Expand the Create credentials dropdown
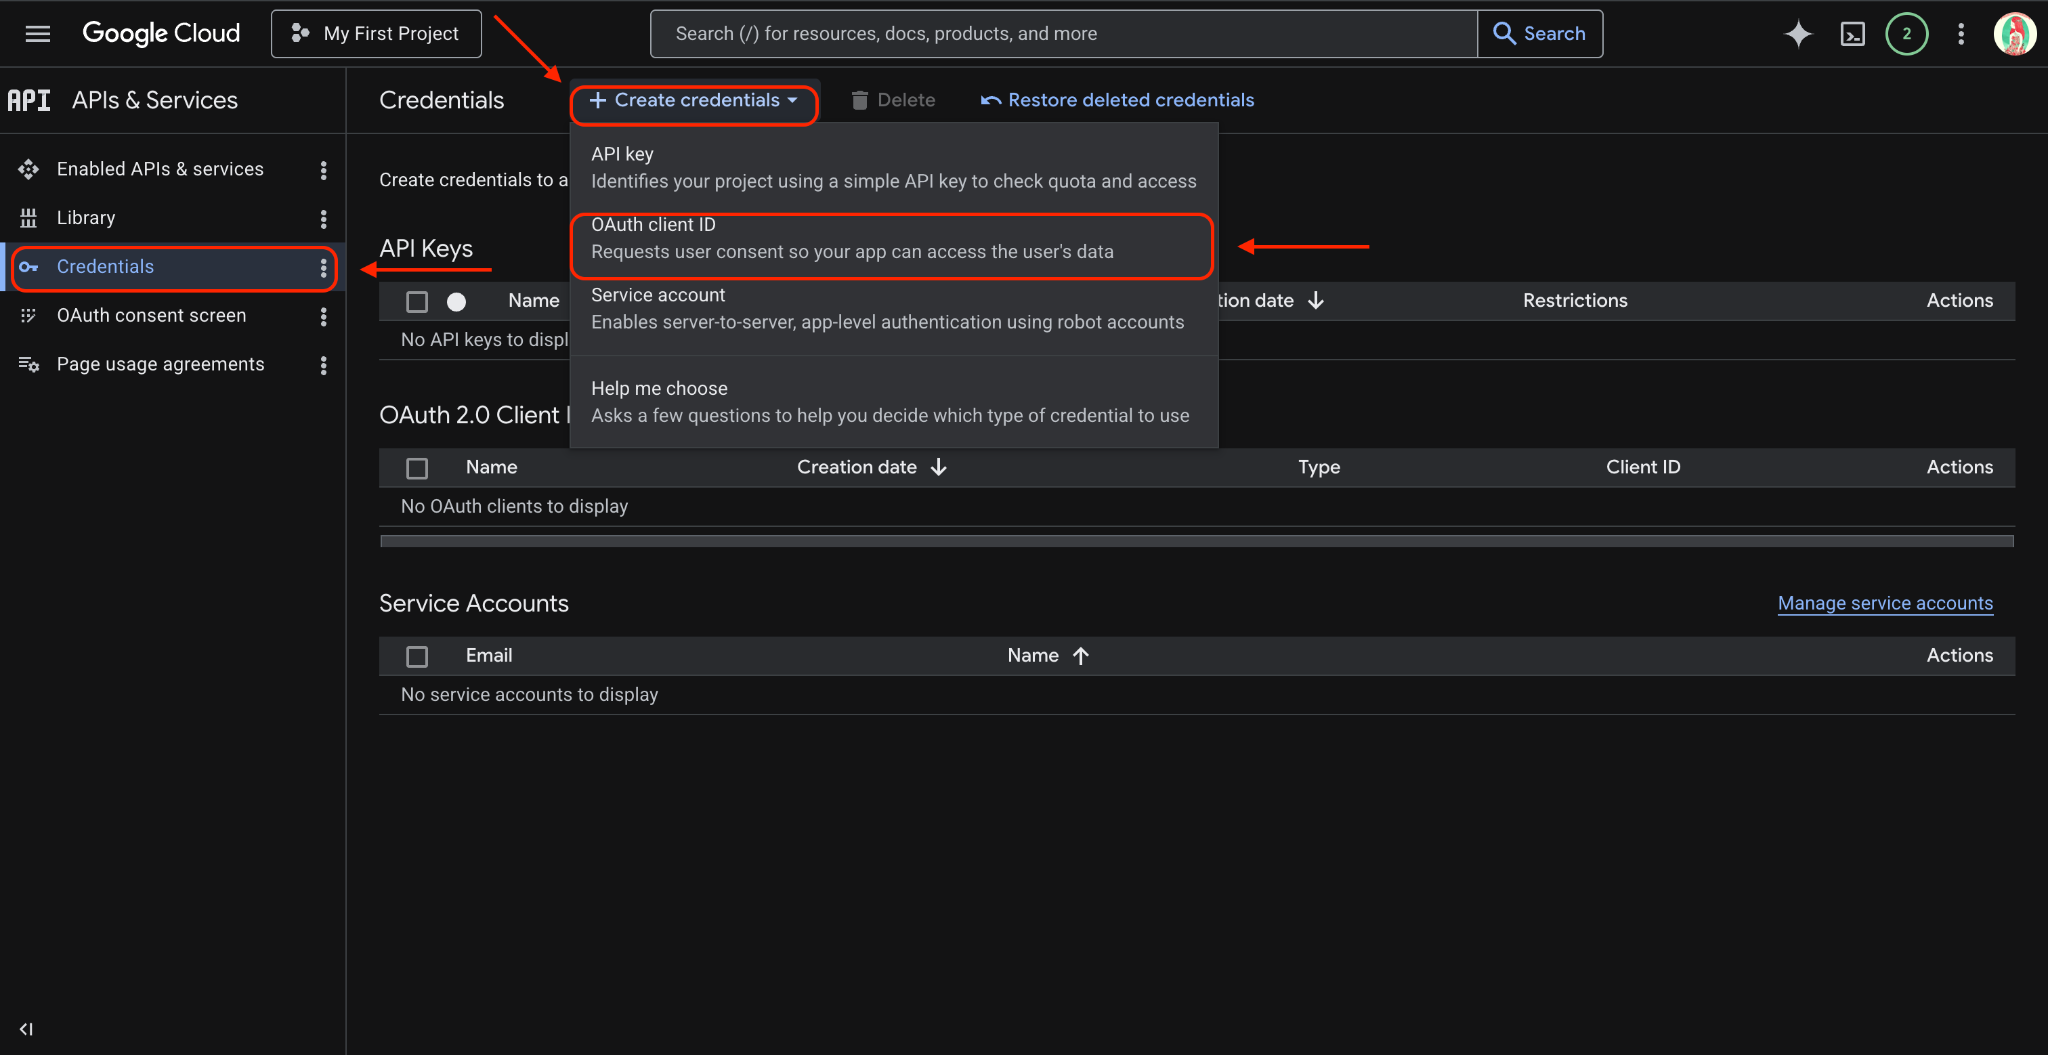 [694, 100]
